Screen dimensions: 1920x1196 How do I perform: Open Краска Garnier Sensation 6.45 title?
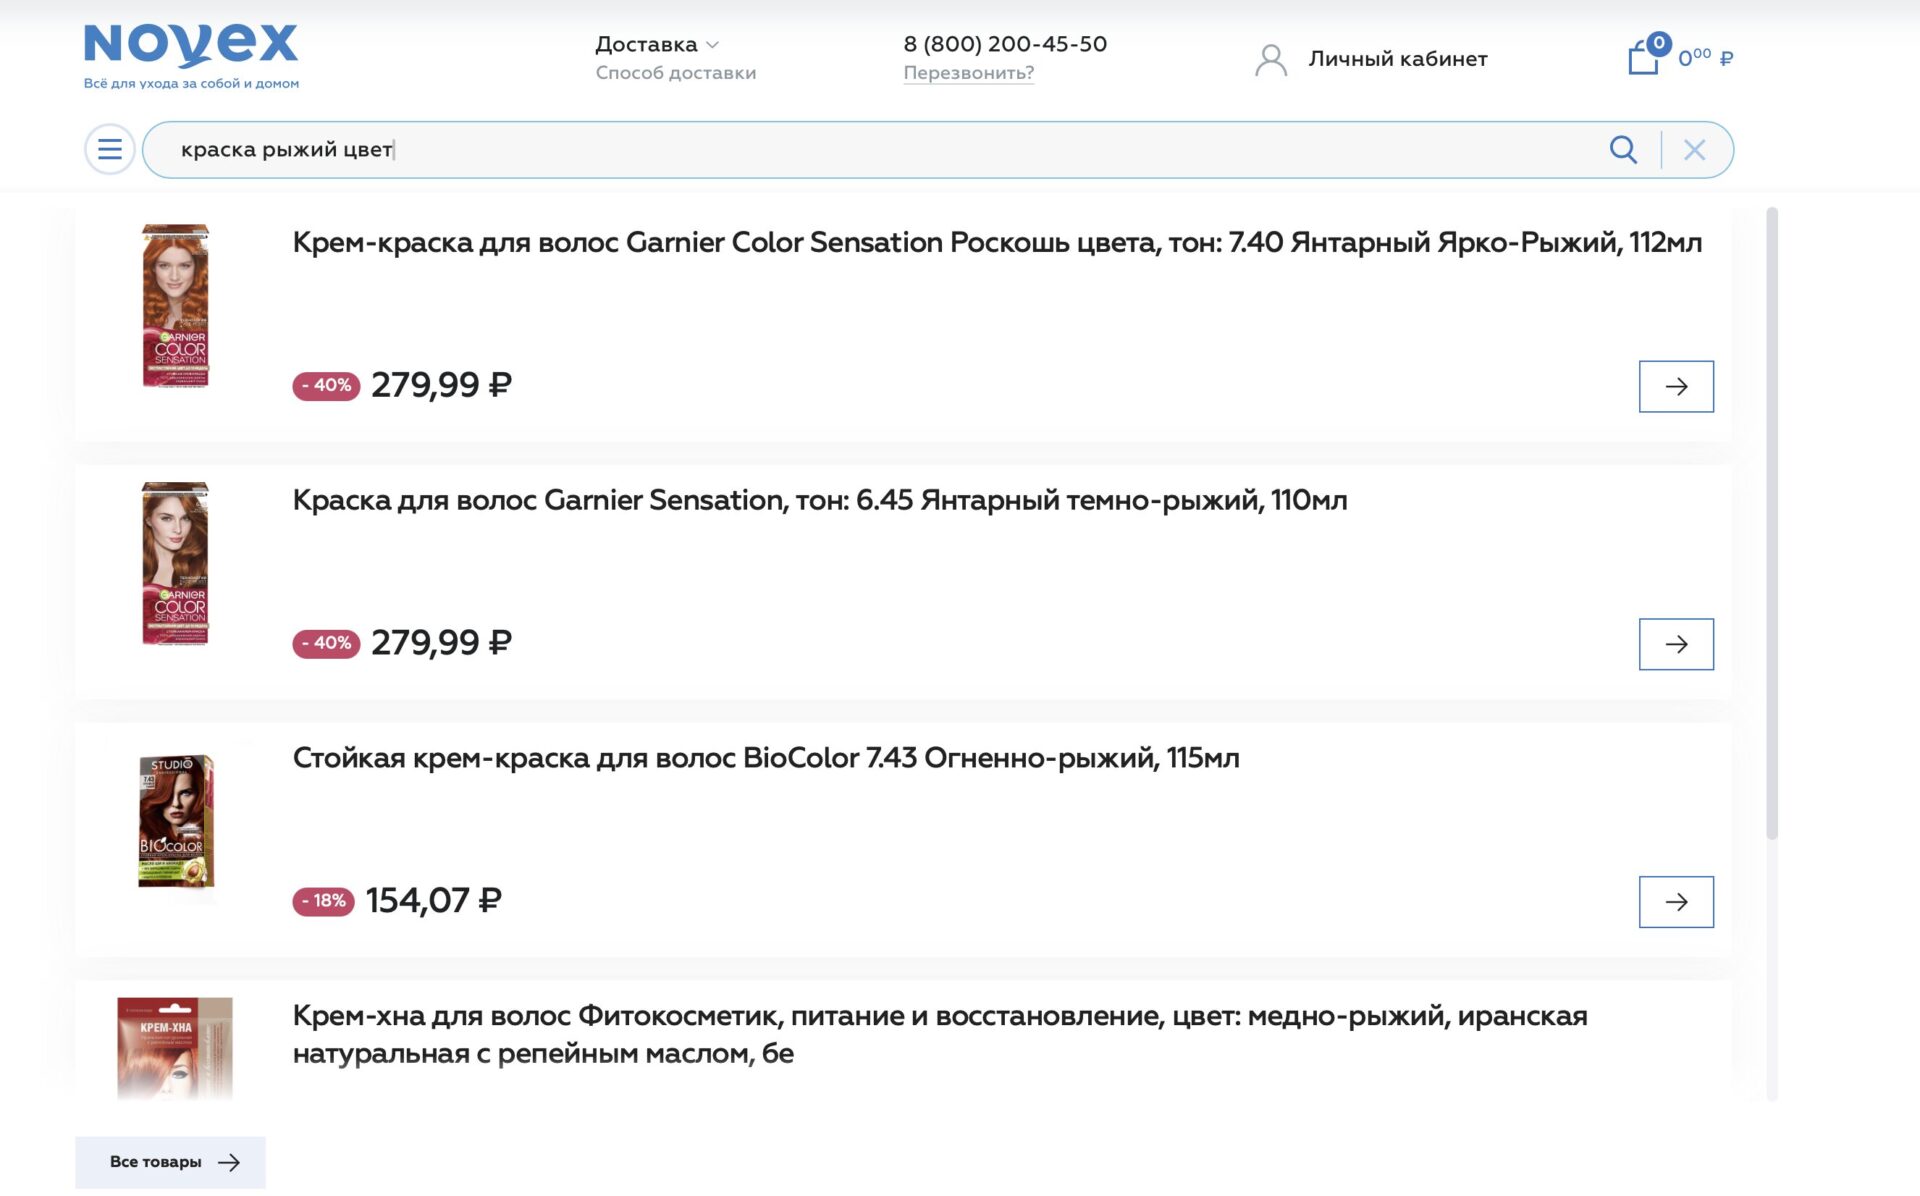820,500
